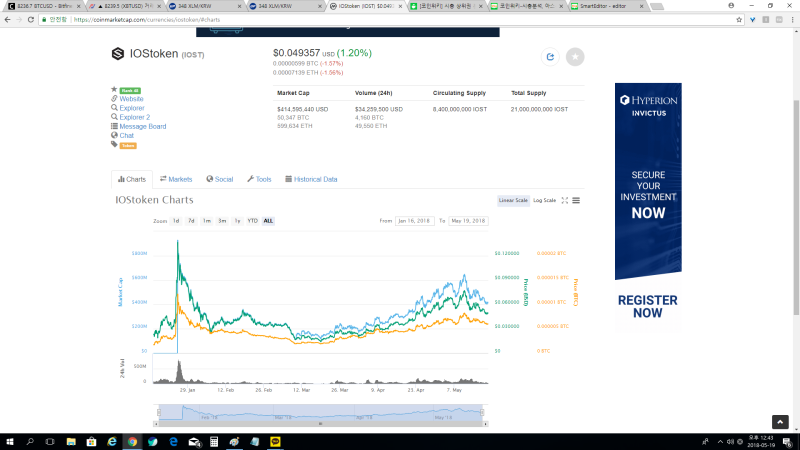Open KakaoTalk from the taskbar

coord(275,442)
